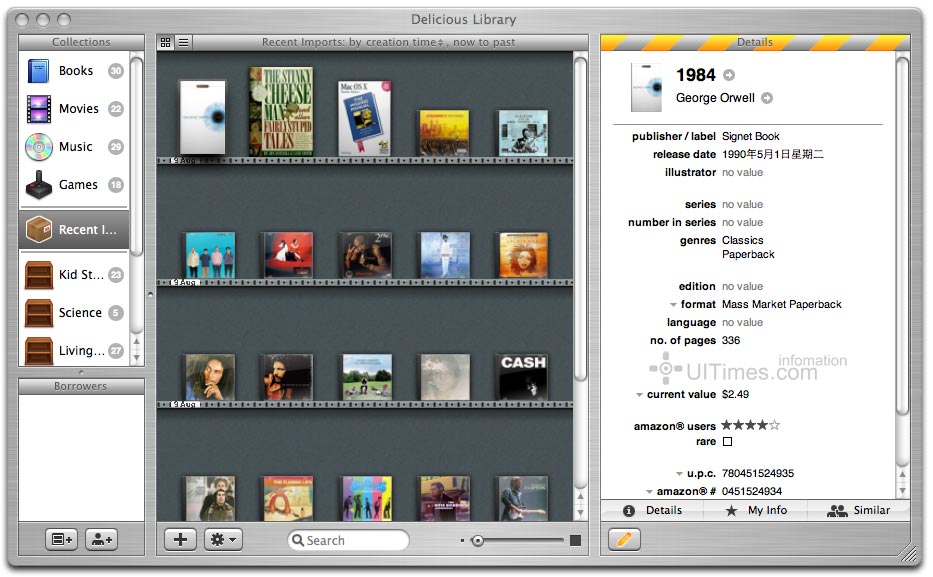This screenshot has height=577, width=933.
Task: Click the $2.49 current value
Action: pos(735,394)
